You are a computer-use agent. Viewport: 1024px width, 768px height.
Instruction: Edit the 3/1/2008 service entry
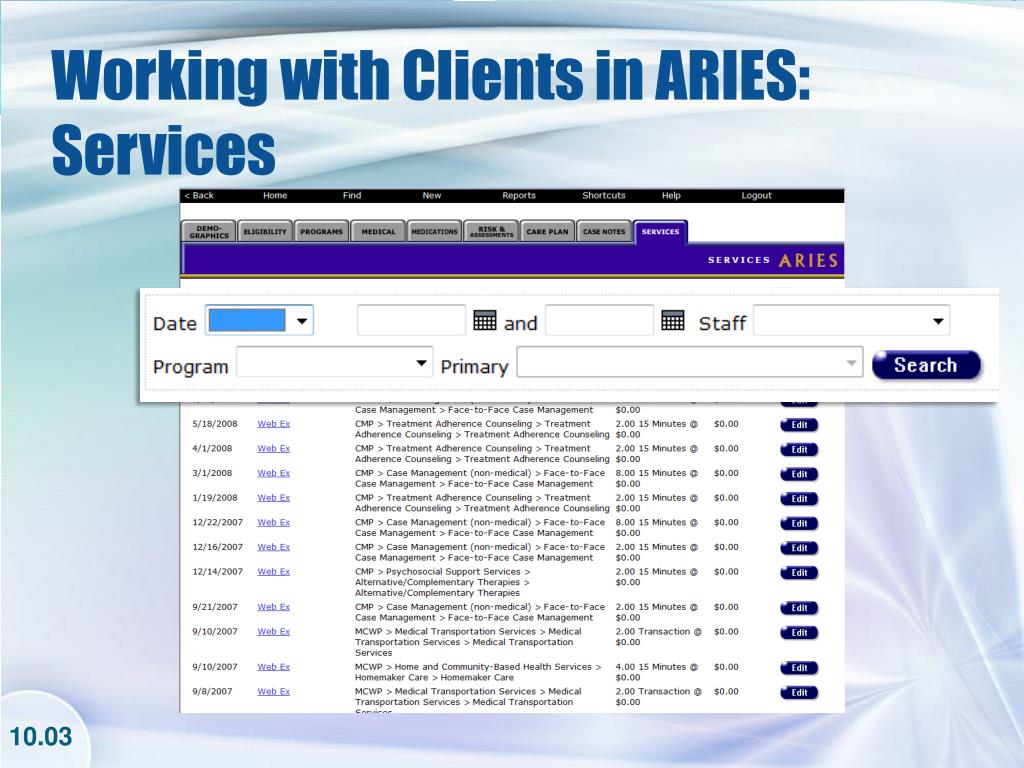(x=799, y=475)
